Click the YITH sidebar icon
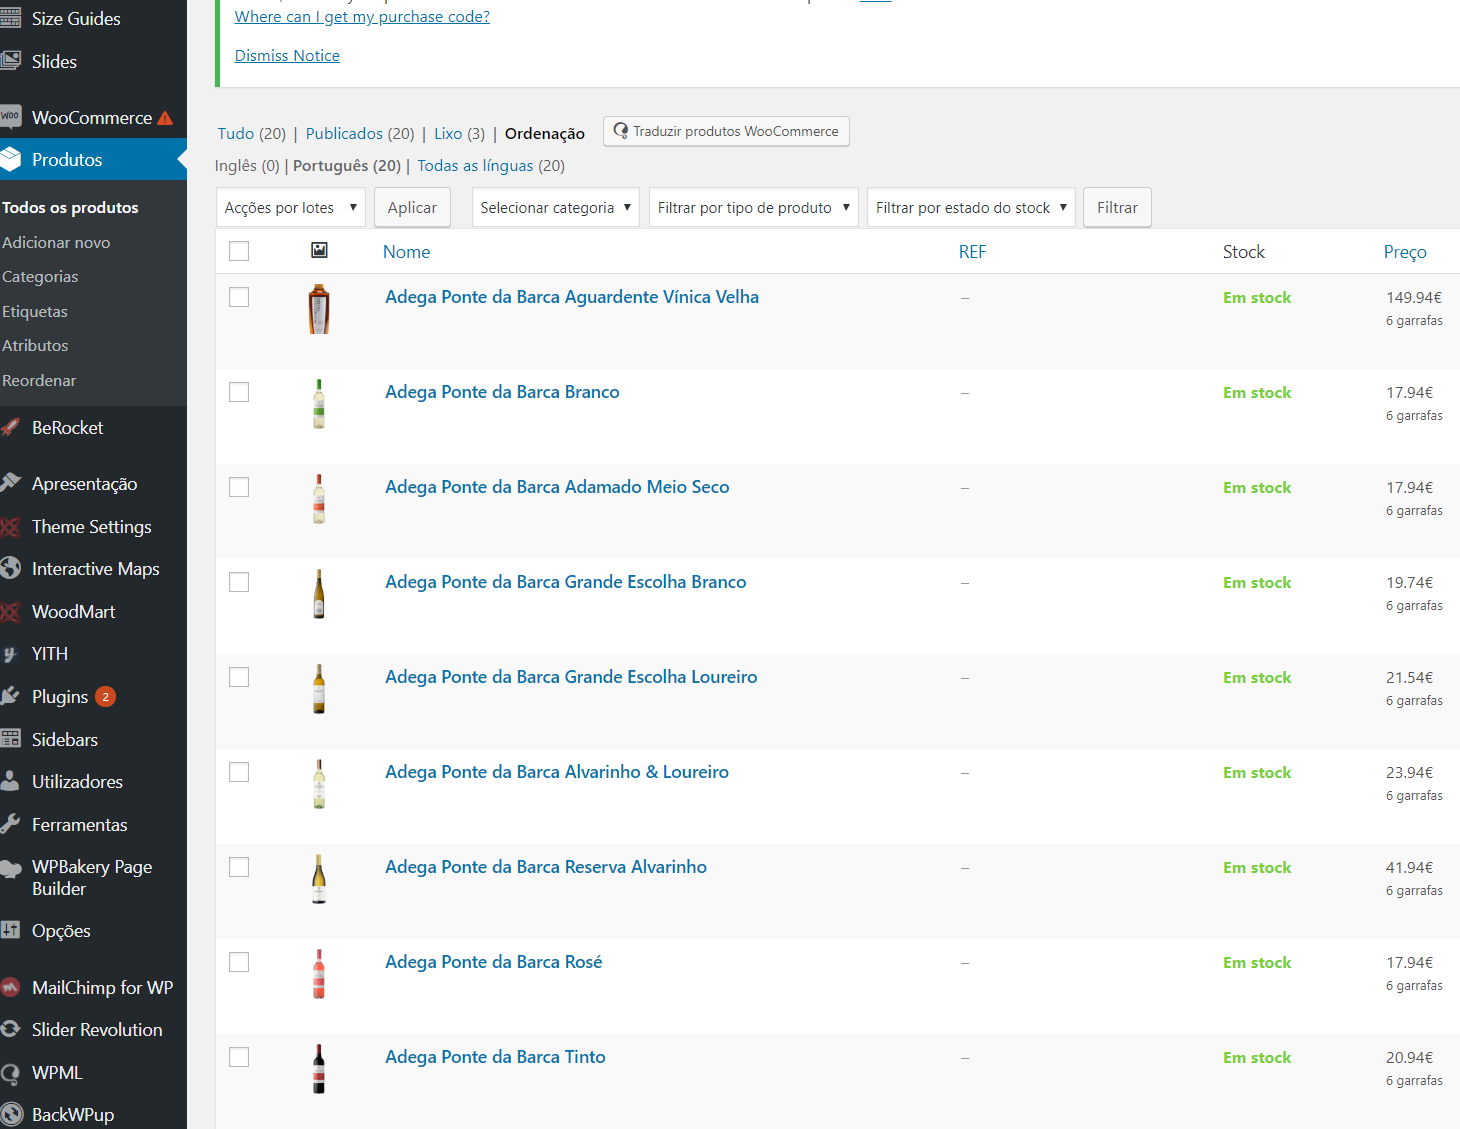 coord(11,653)
